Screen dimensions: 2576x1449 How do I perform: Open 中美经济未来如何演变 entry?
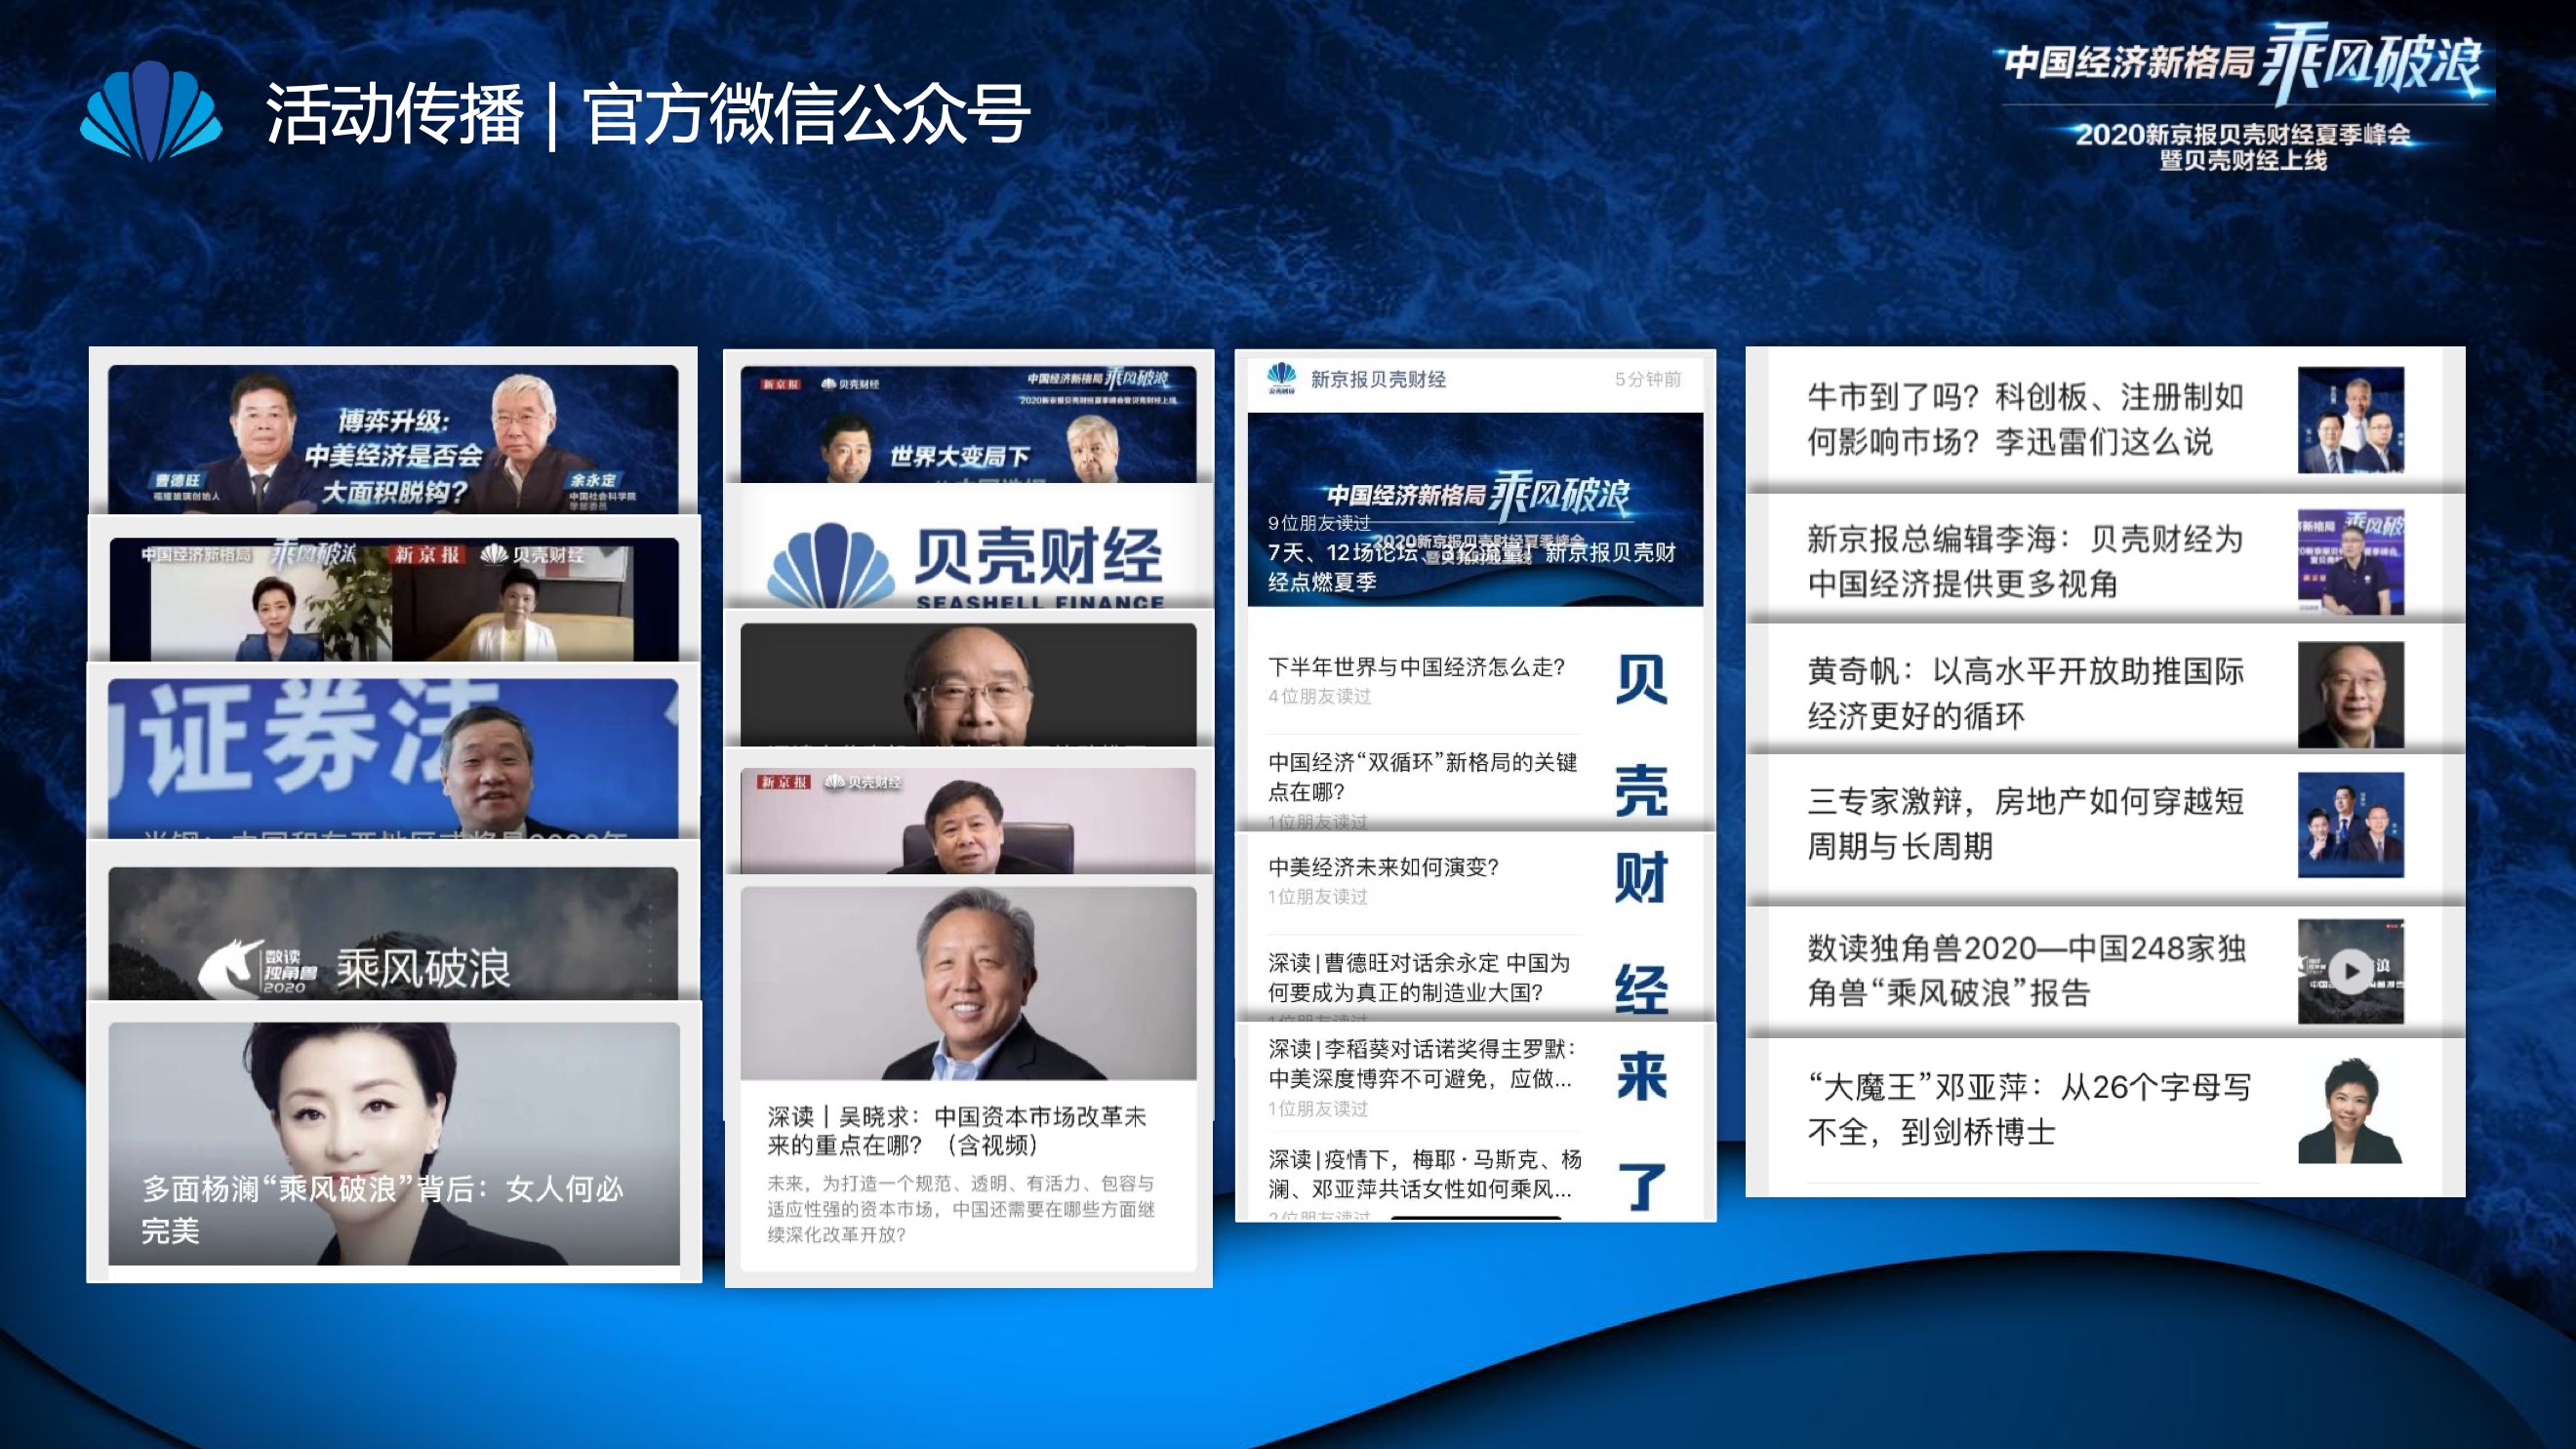pos(1383,867)
